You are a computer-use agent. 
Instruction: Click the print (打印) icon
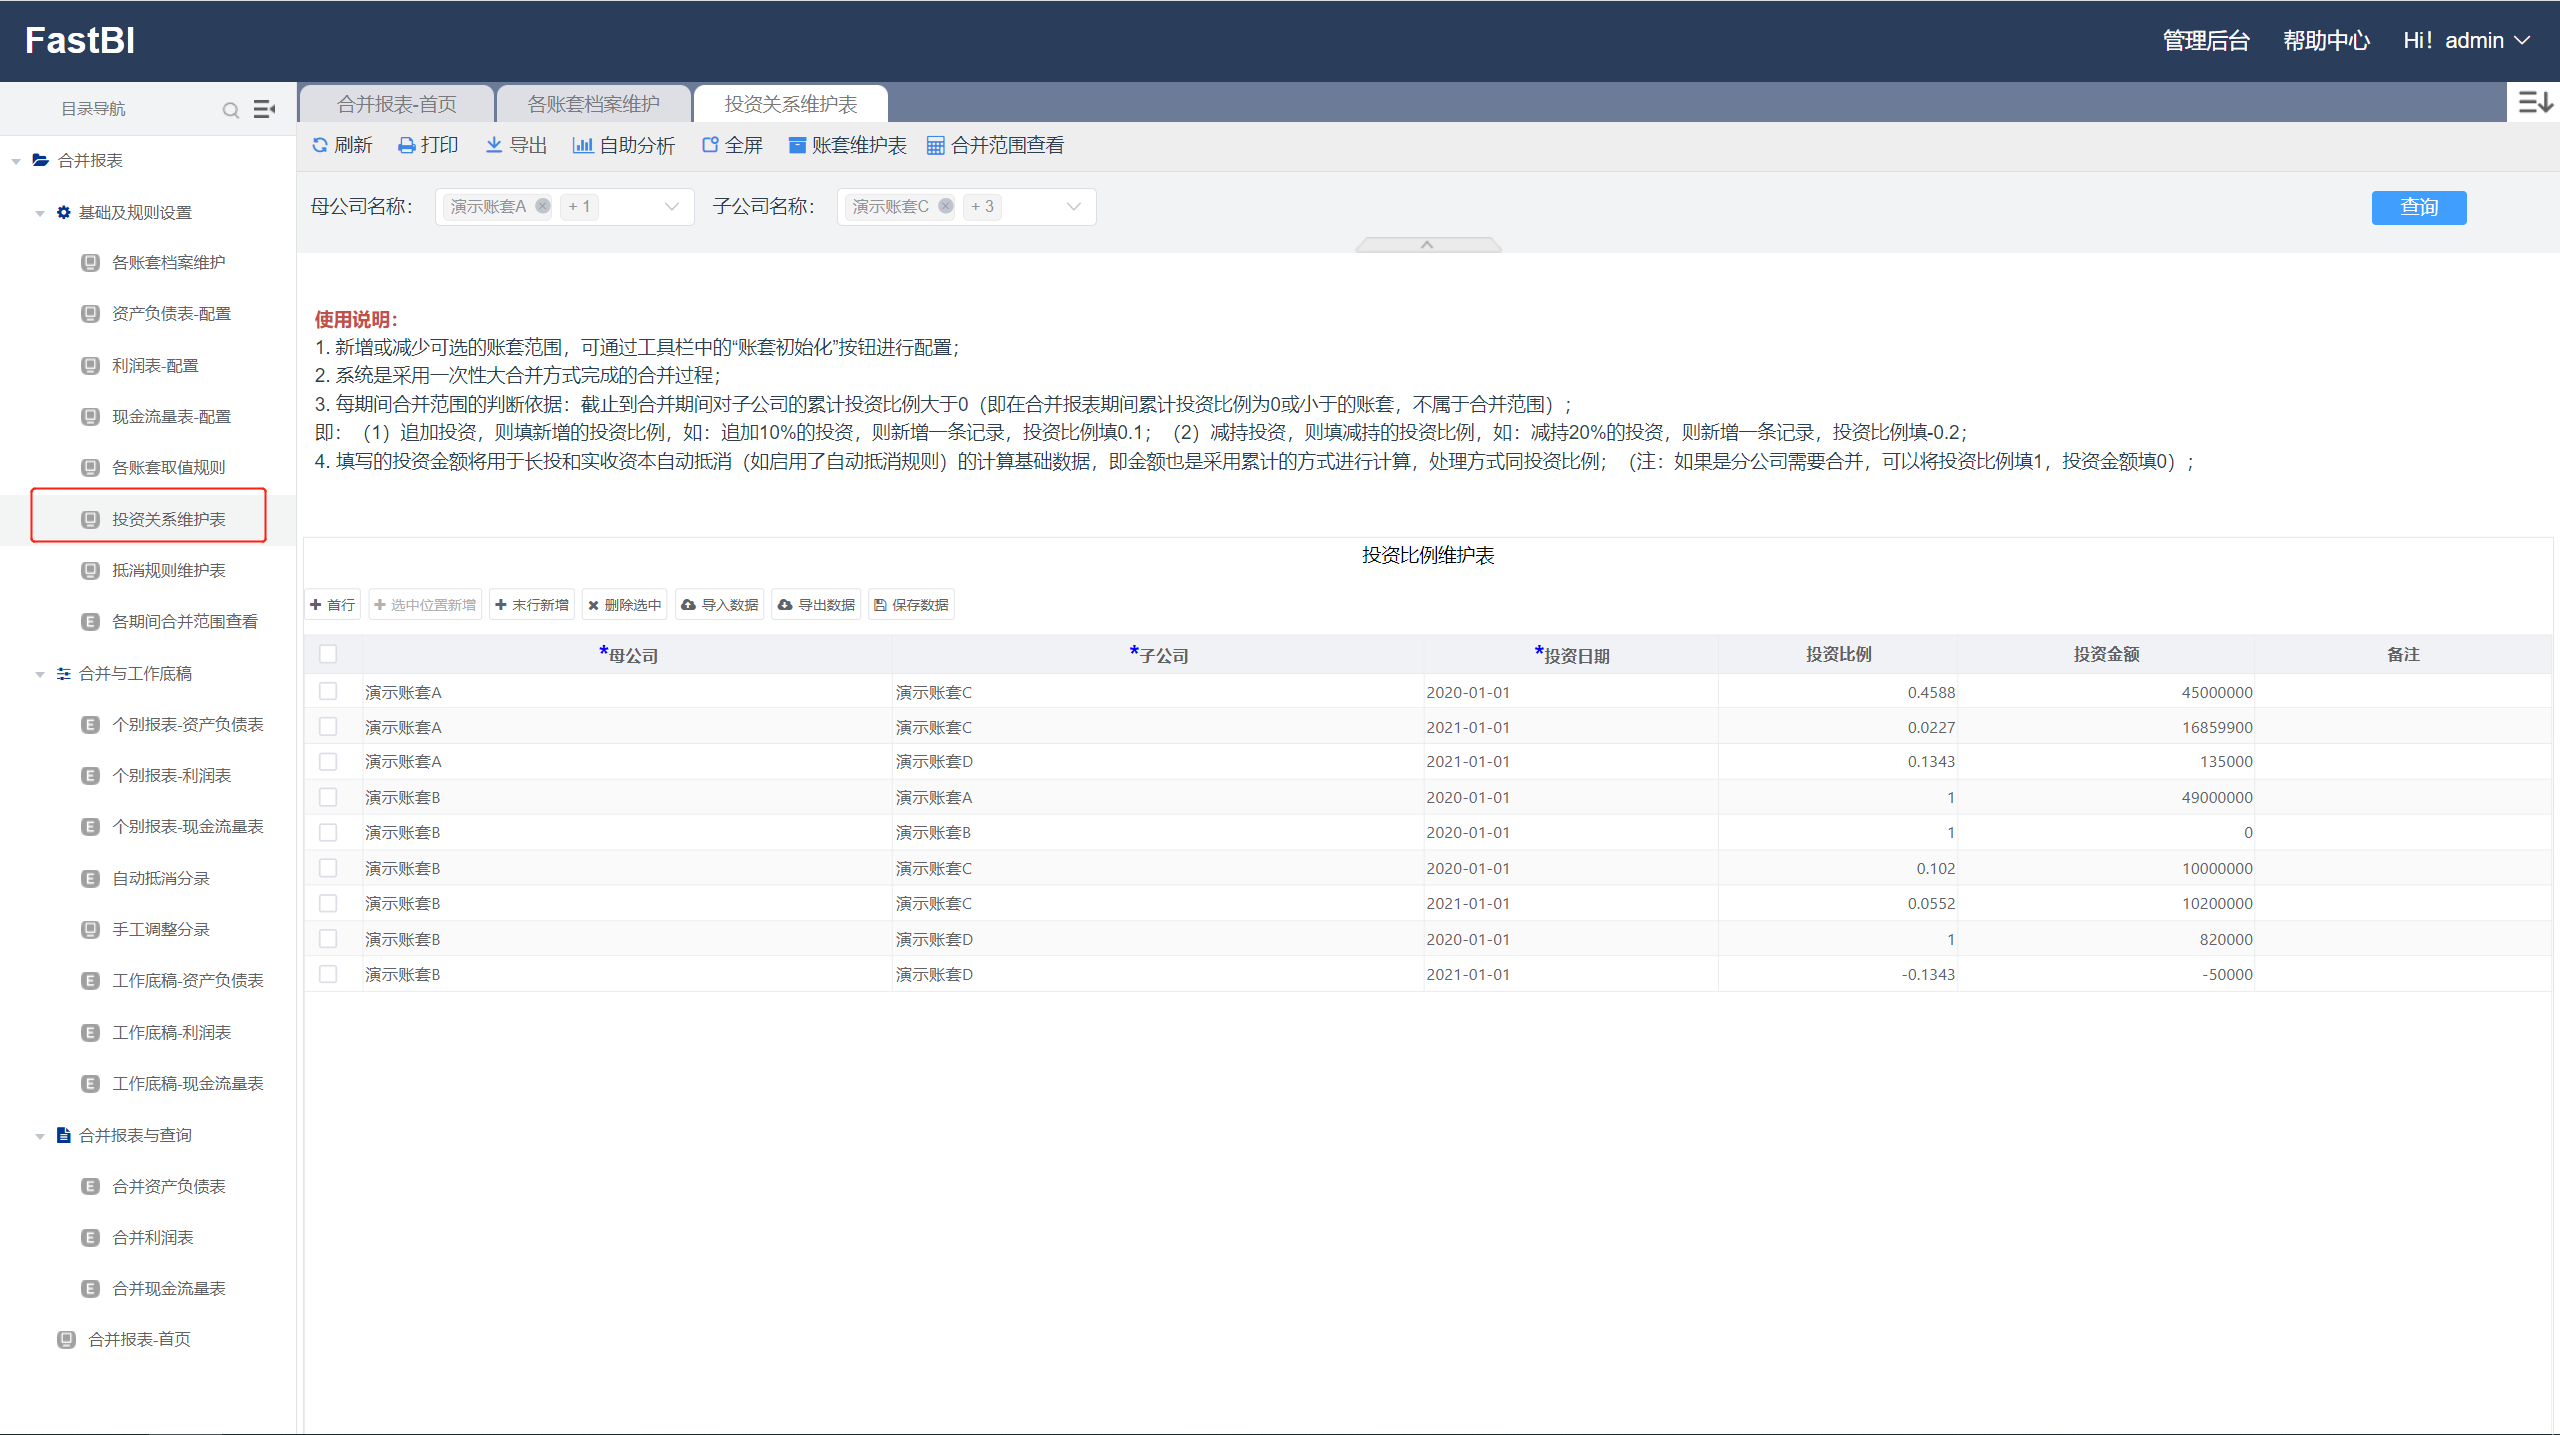tap(407, 146)
